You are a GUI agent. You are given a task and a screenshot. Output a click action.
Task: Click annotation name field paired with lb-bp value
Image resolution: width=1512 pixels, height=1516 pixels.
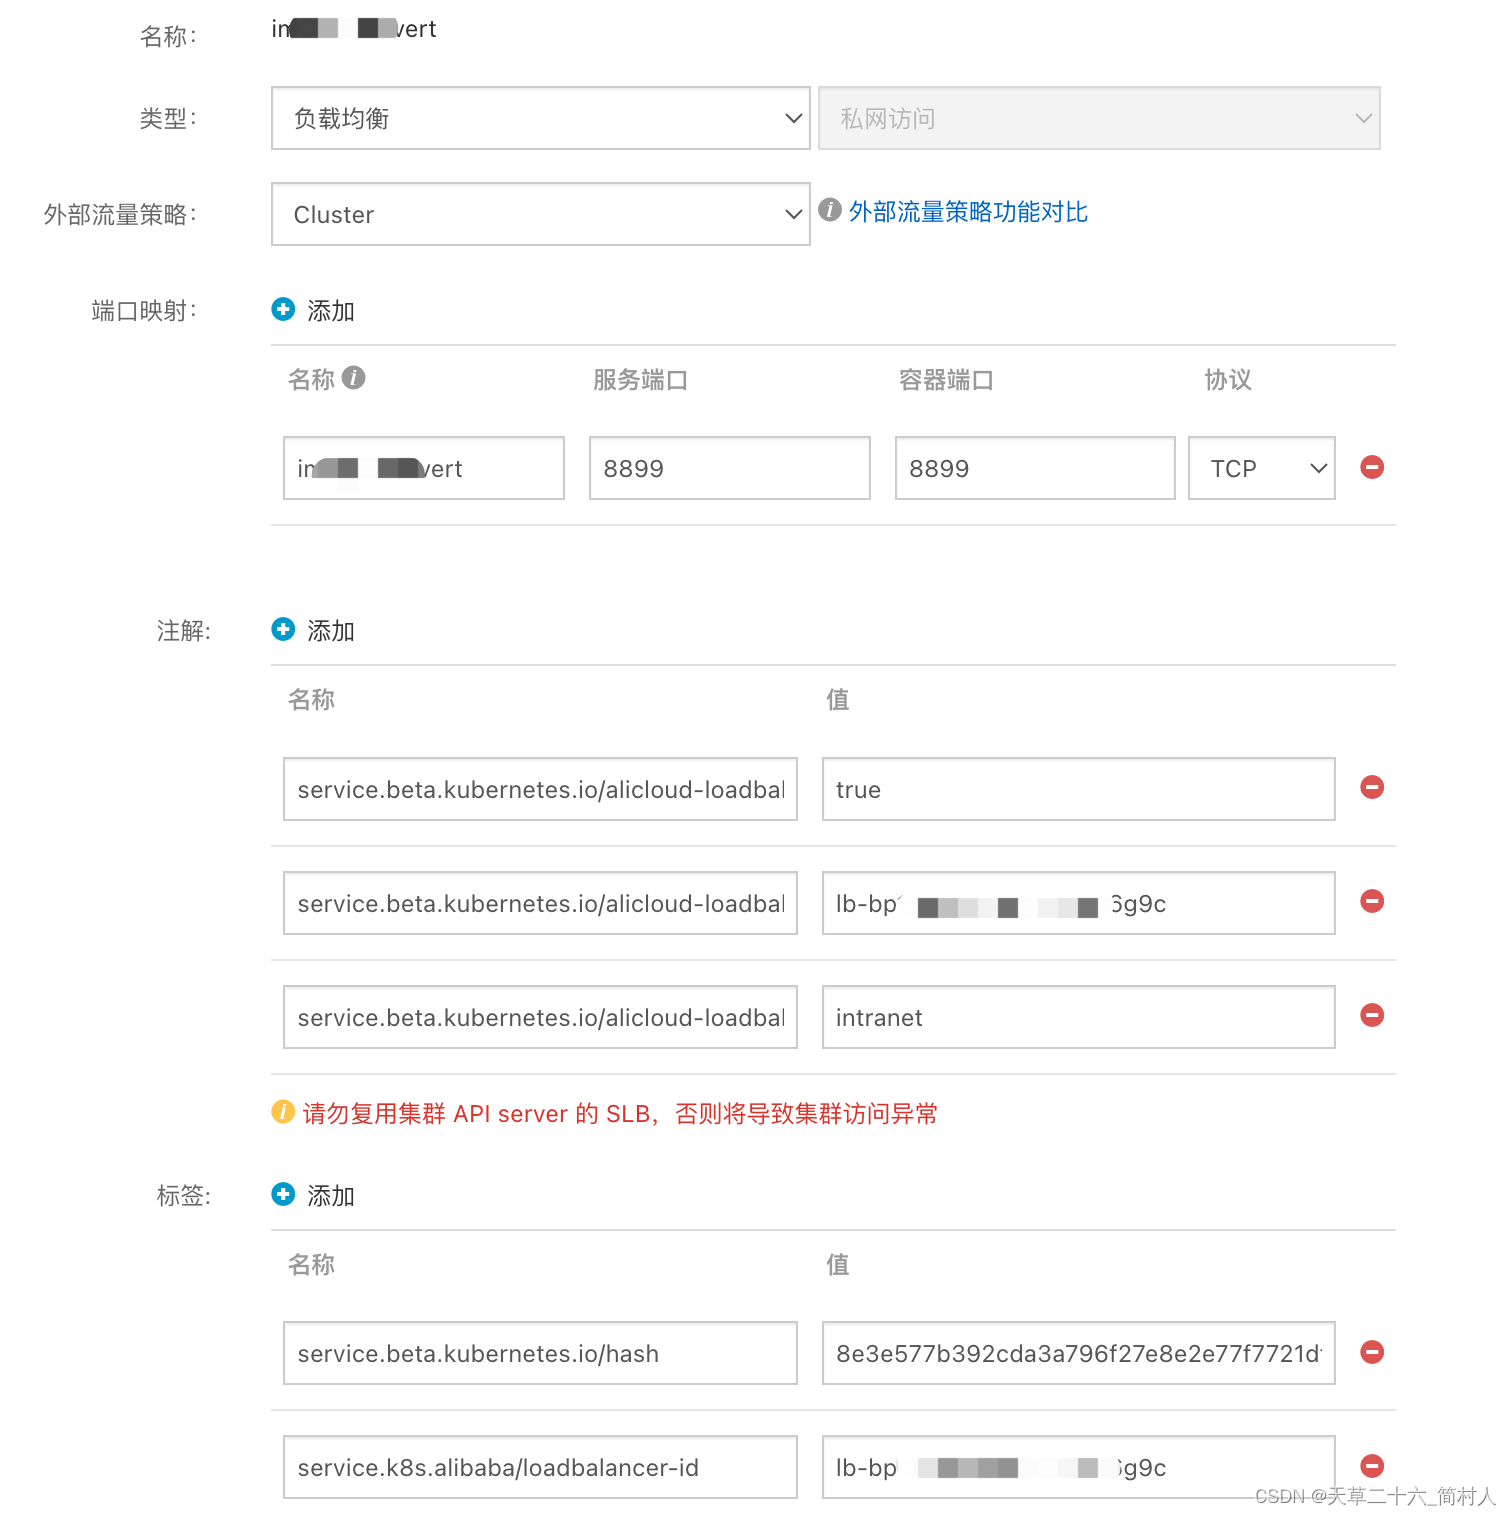point(541,903)
